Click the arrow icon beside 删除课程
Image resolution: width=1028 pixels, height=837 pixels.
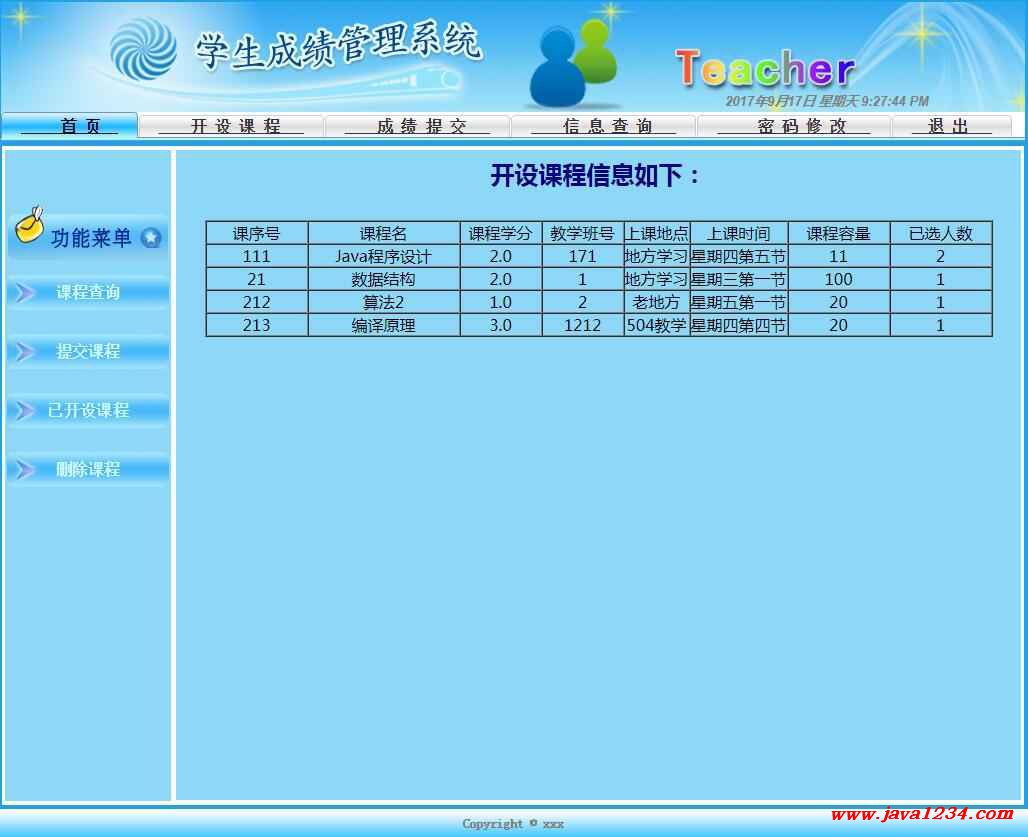click(24, 470)
